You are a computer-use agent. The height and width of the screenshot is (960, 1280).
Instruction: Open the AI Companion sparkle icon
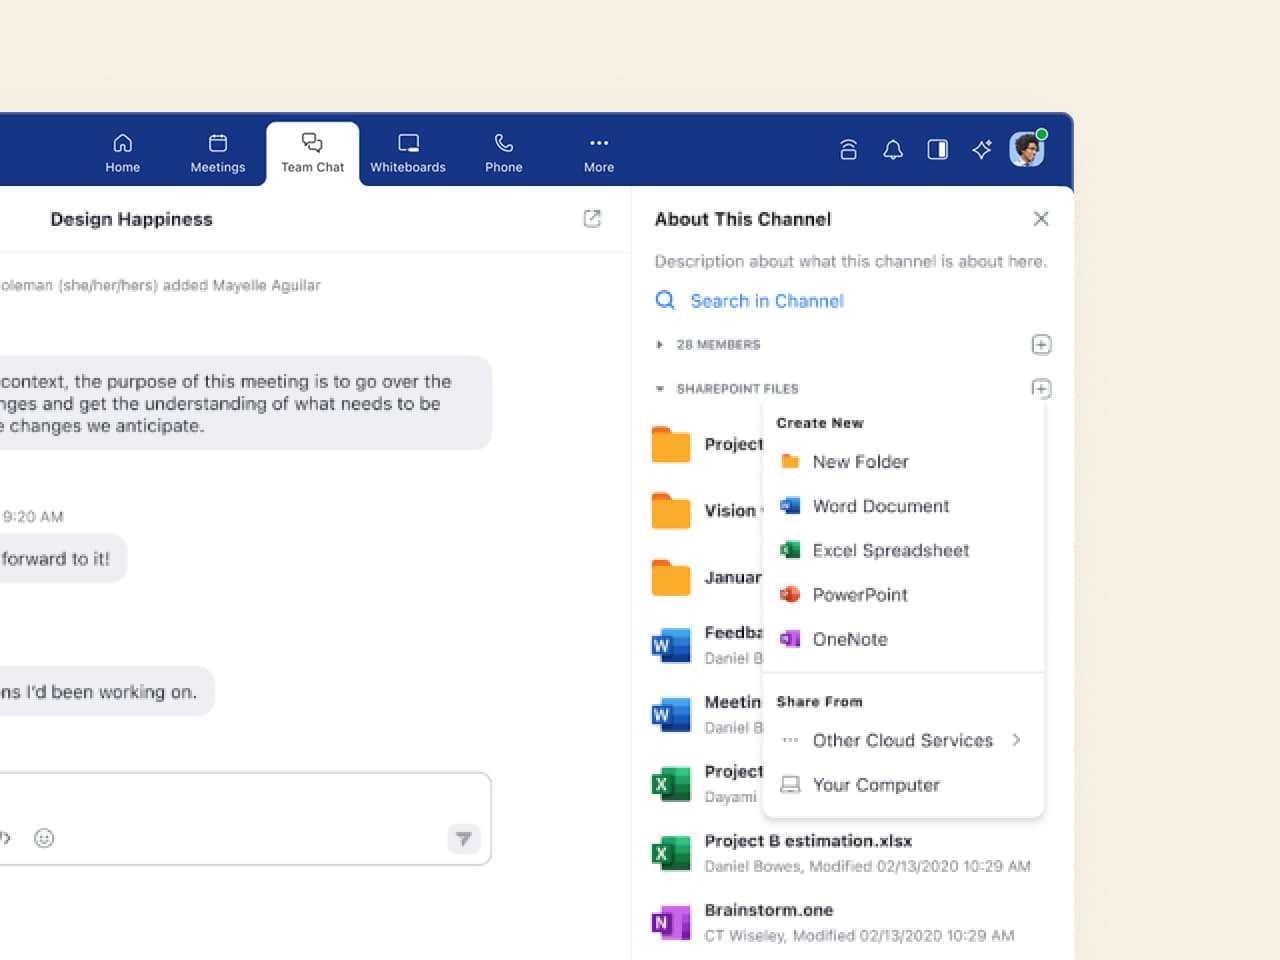[982, 150]
